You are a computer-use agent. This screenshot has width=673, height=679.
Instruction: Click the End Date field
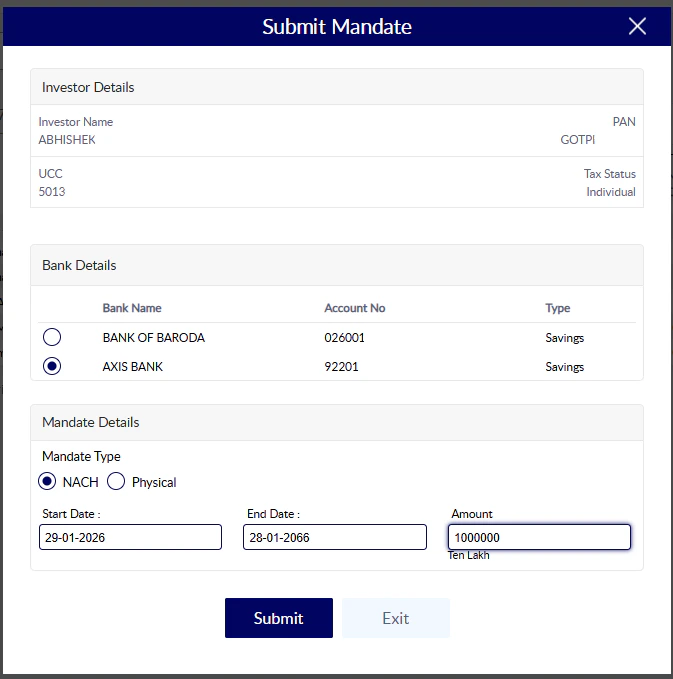pos(335,537)
